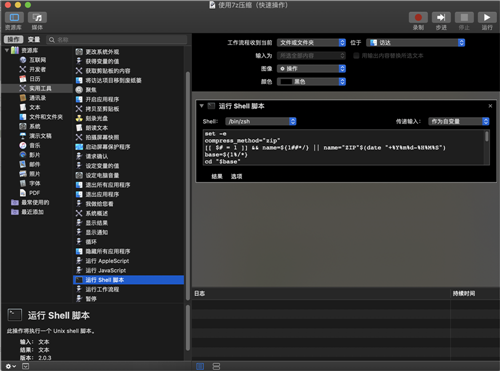The width and height of the screenshot is (500, 371).
Task: Select the 请求确认 action
Action: (x=92, y=156)
